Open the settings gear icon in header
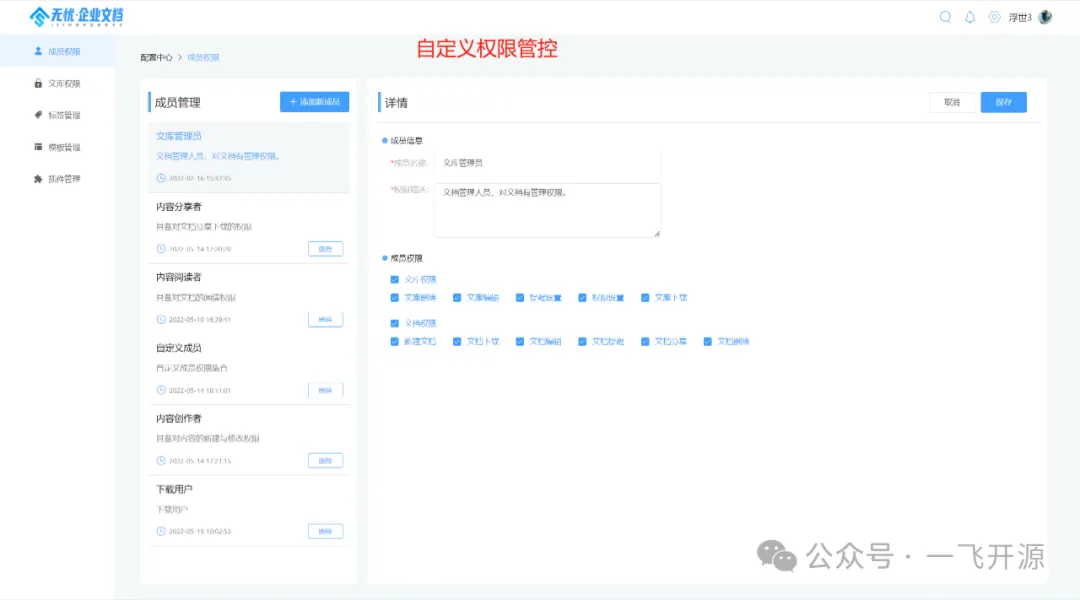Image resolution: width=1080 pixels, height=600 pixels. pos(994,17)
